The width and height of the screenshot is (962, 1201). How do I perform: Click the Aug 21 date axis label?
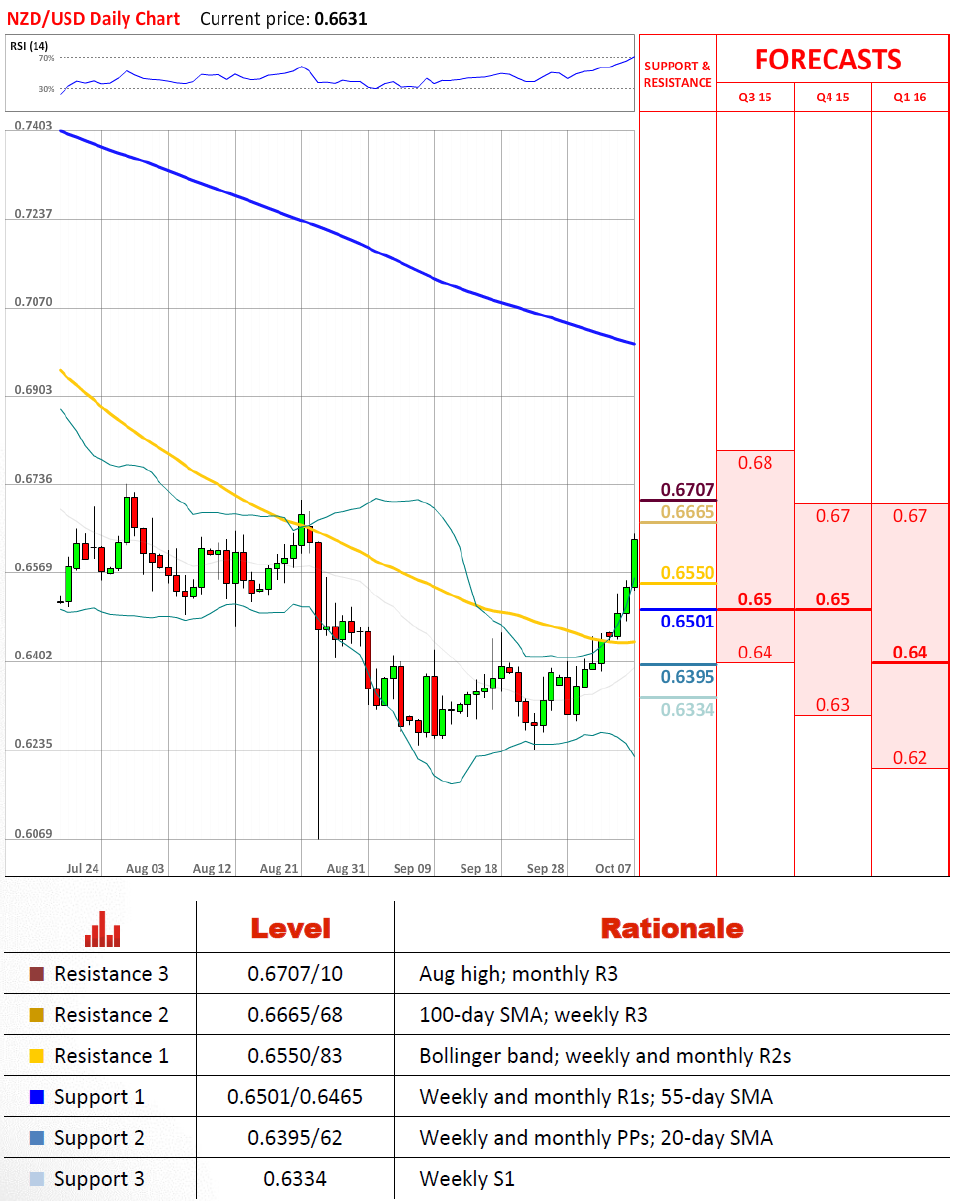click(x=279, y=868)
